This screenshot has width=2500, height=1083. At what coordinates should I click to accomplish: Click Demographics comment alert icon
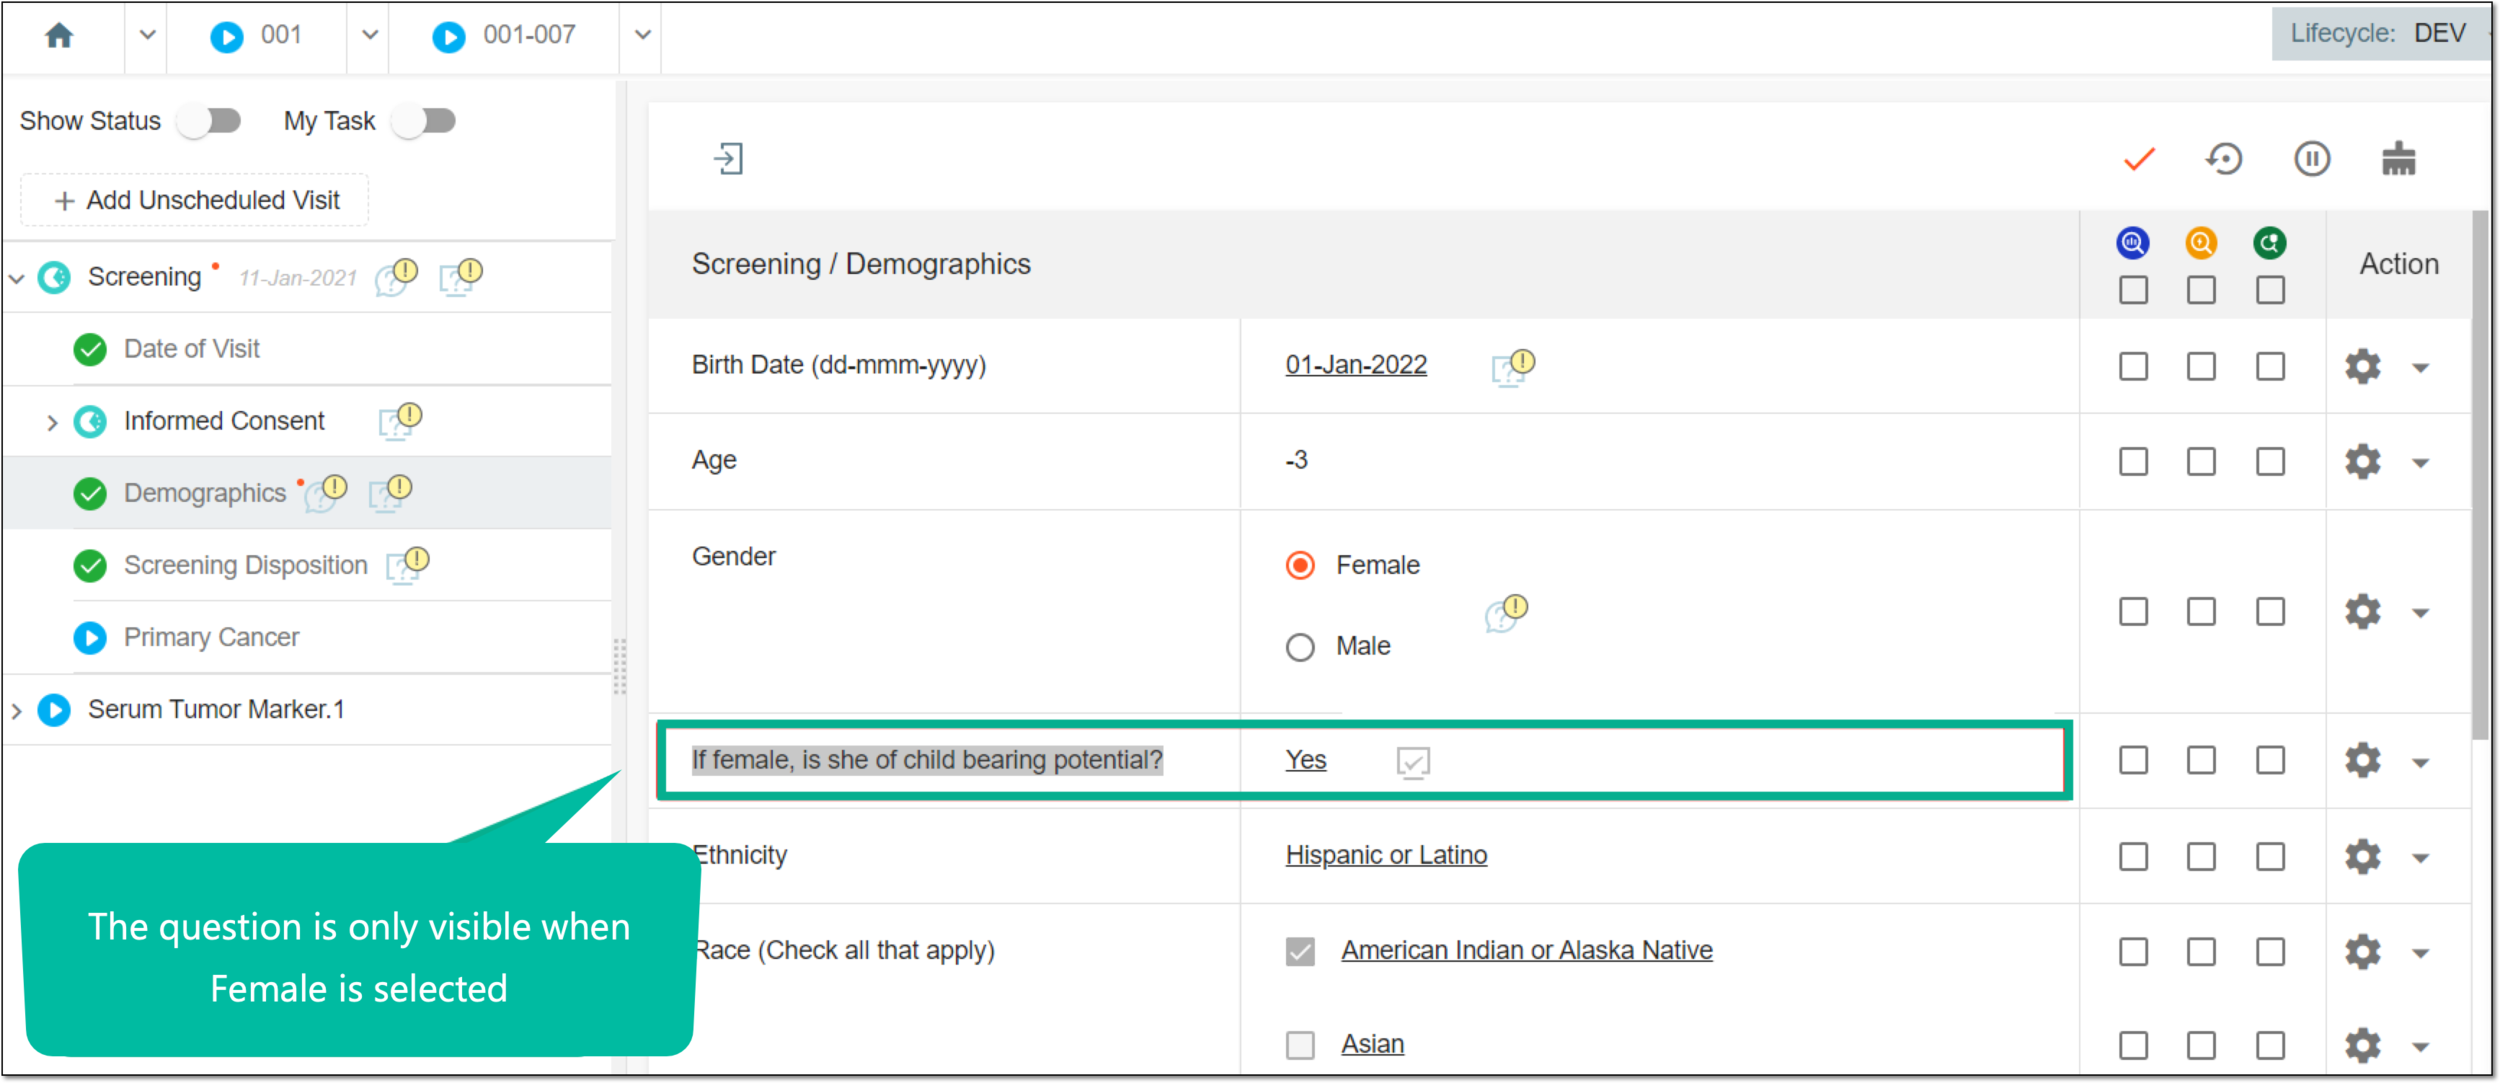point(325,493)
